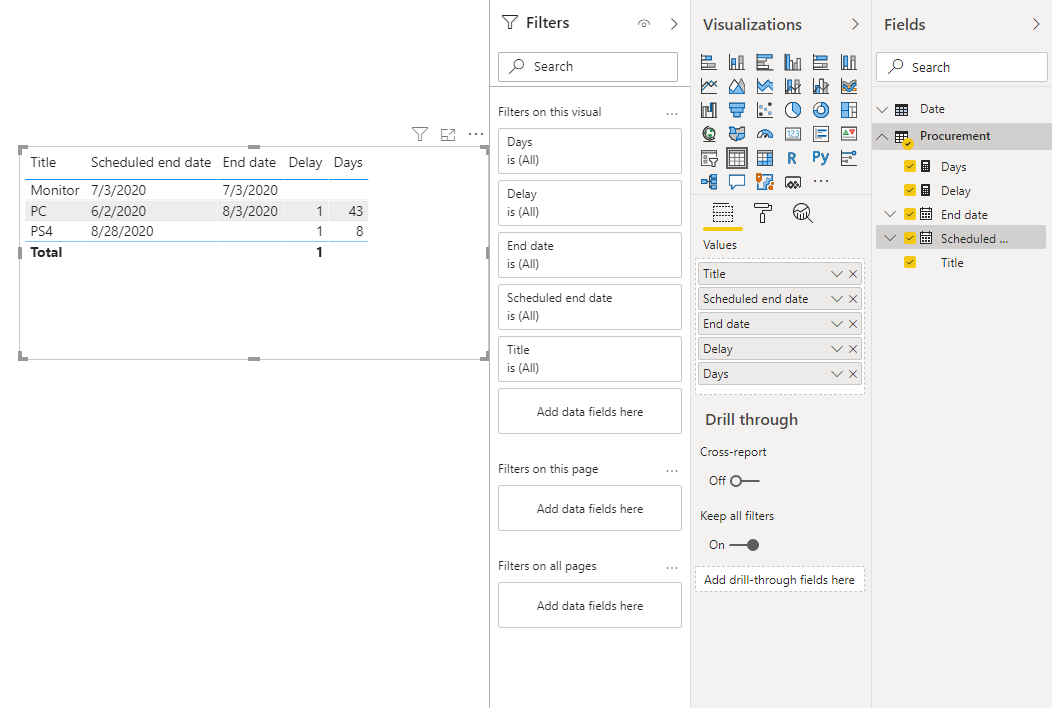This screenshot has height=708, width=1052.
Task: Open Filters on this visual options menu
Action: [672, 113]
